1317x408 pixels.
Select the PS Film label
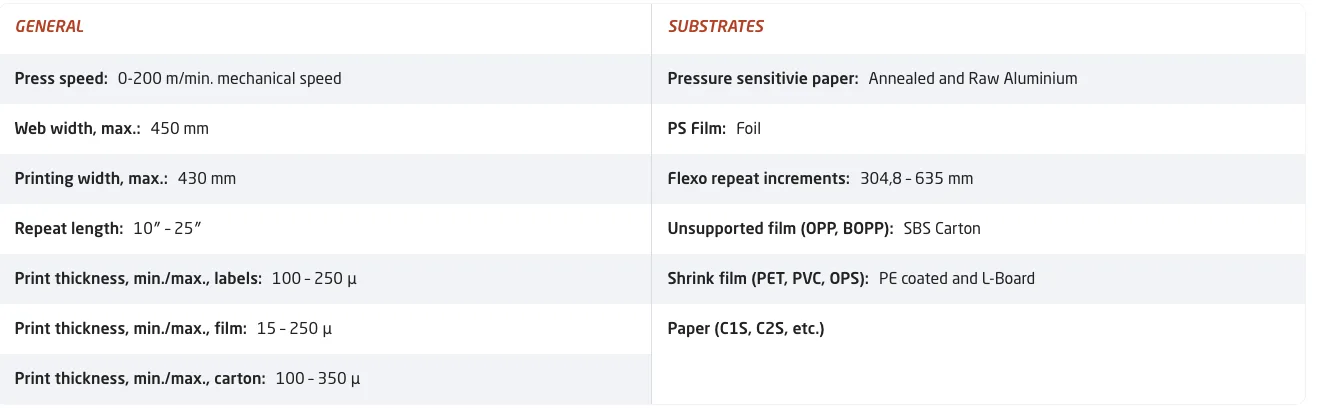[697, 128]
